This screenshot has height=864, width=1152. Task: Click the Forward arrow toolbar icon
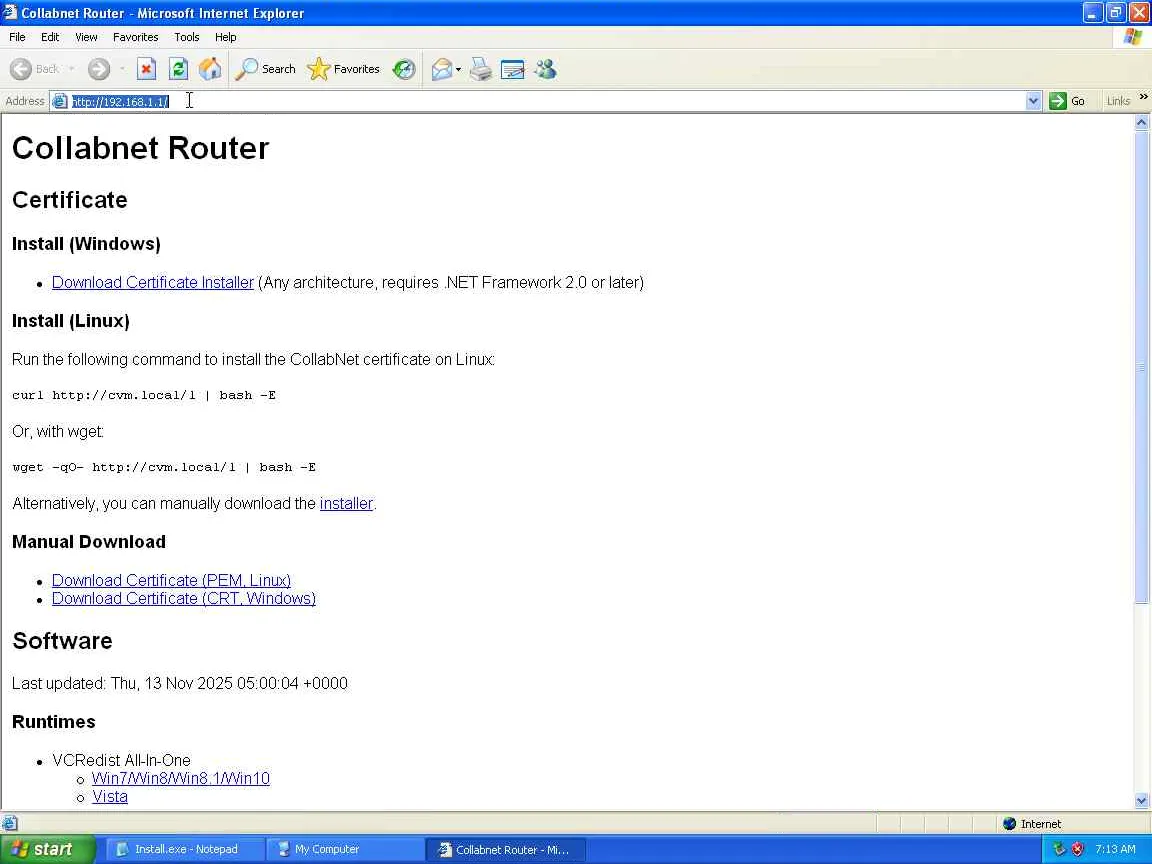tap(98, 69)
